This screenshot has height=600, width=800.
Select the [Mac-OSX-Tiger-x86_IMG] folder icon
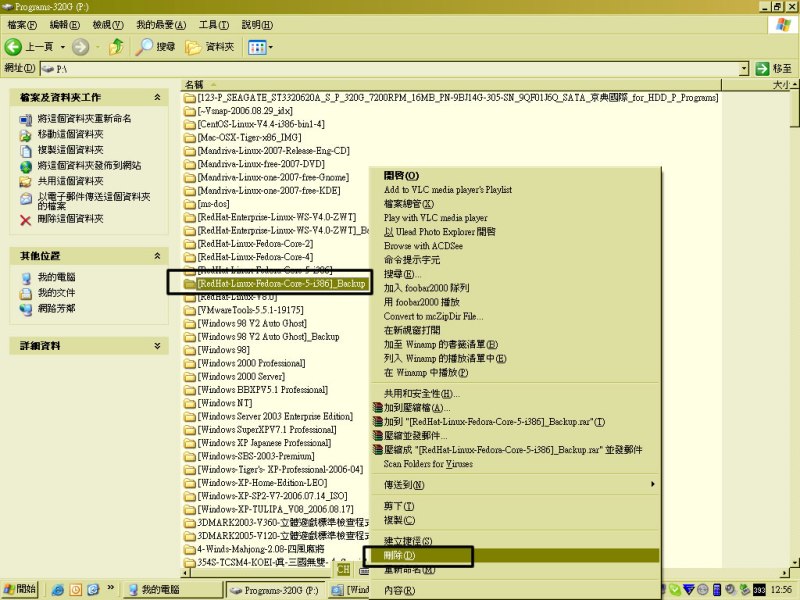pos(190,137)
